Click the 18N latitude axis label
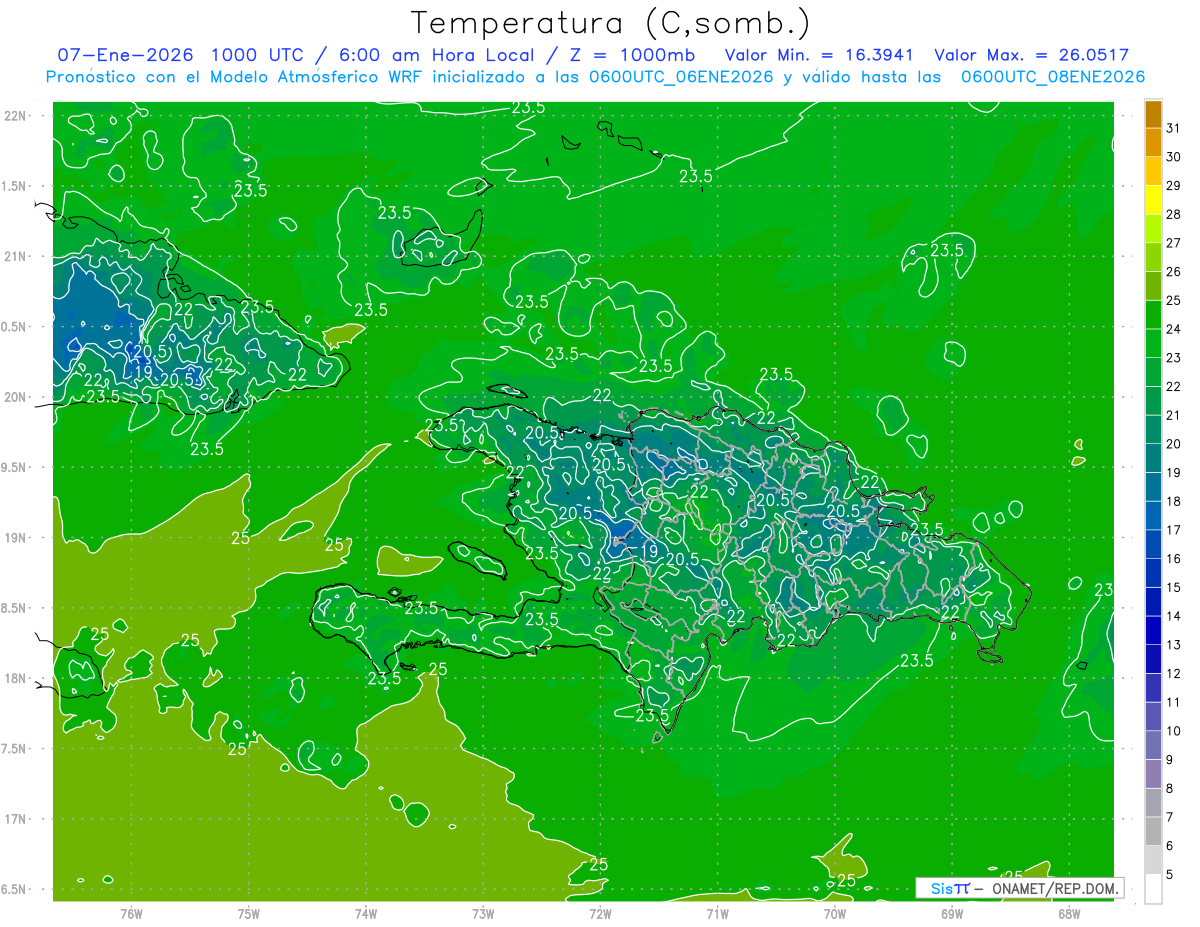The image size is (1200, 927). [x=16, y=678]
